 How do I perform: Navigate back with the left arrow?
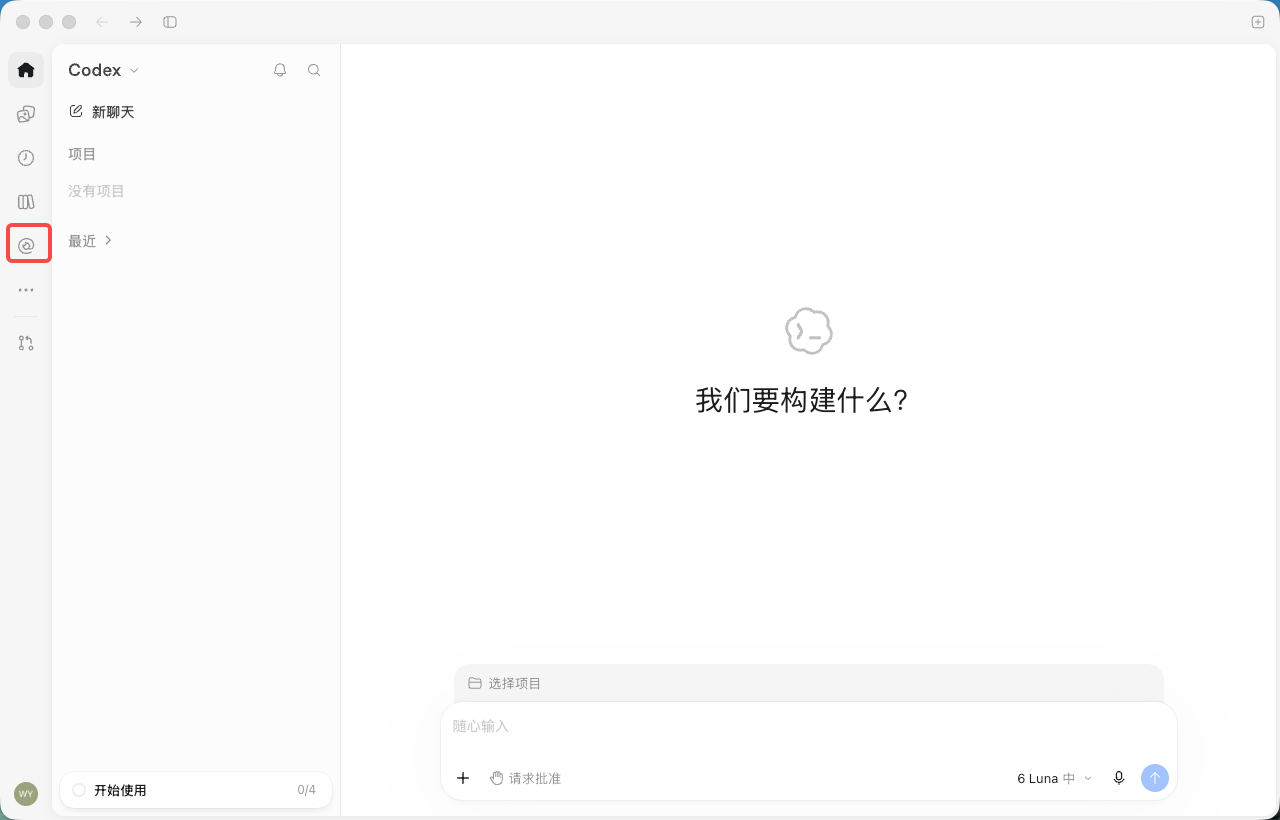[x=102, y=22]
